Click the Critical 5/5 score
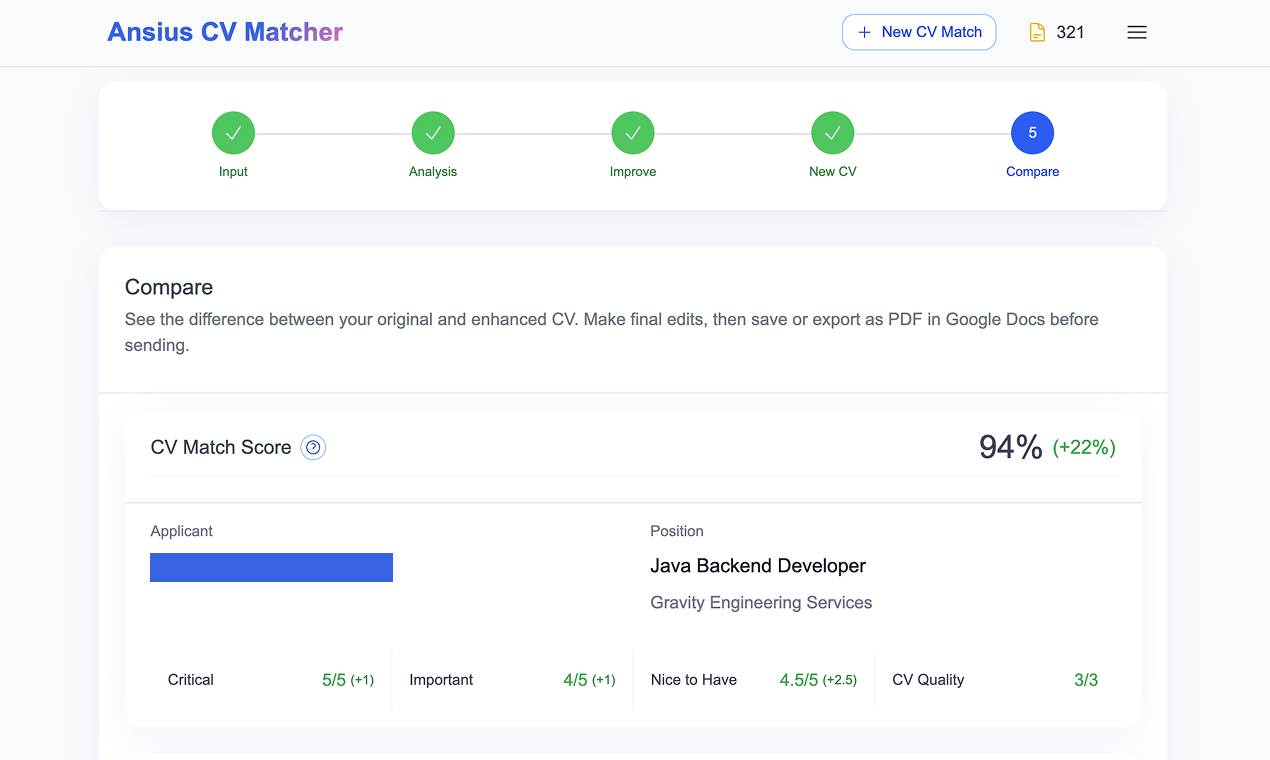Viewport: 1270px width, 760px height. tap(334, 680)
